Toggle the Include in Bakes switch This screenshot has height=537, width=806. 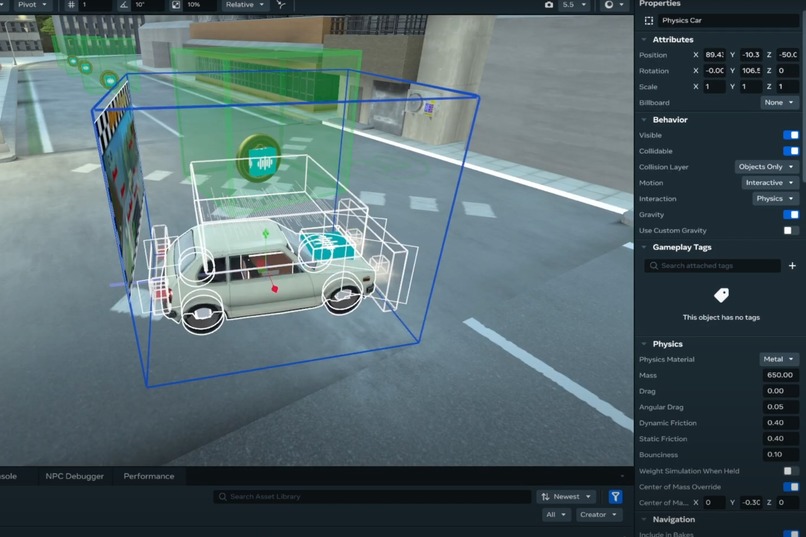click(791, 534)
